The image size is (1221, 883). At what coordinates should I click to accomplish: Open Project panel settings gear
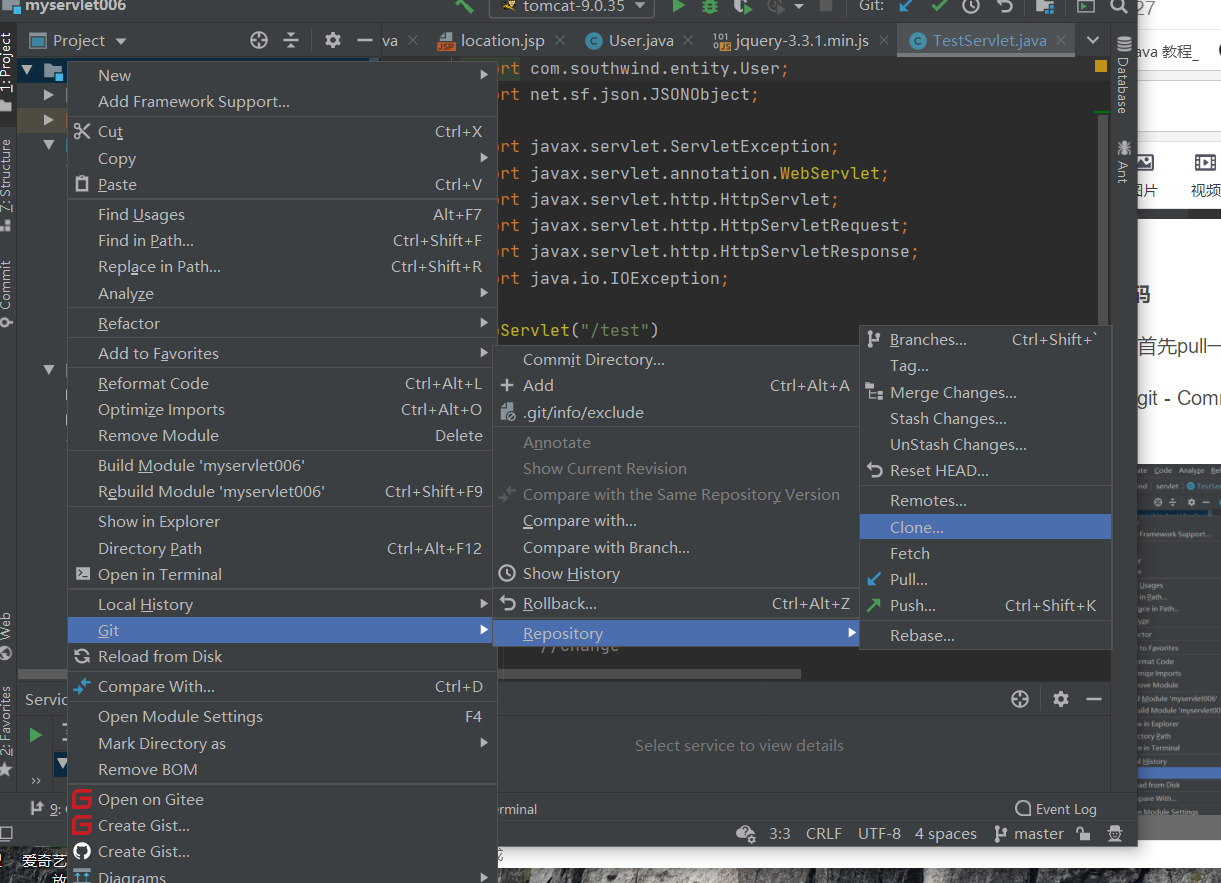[x=333, y=40]
